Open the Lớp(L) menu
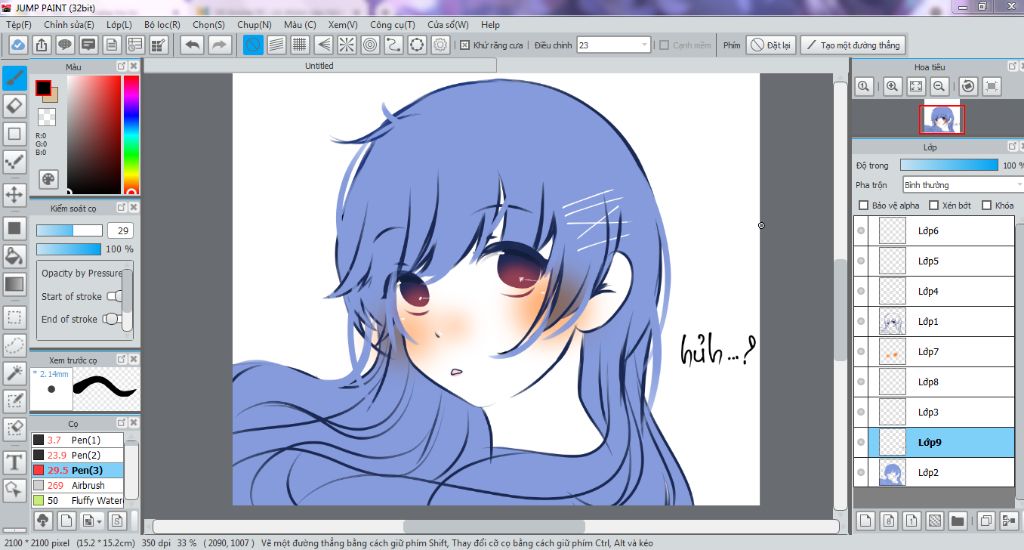Image resolution: width=1024 pixels, height=550 pixels. click(119, 25)
